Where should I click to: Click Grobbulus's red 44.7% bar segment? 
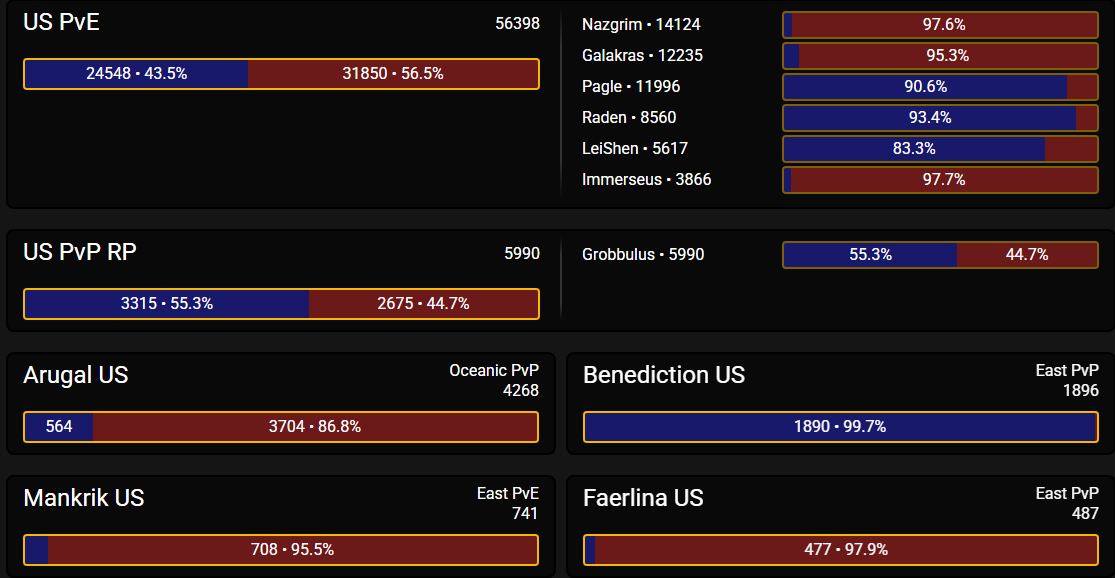click(x=1027, y=255)
